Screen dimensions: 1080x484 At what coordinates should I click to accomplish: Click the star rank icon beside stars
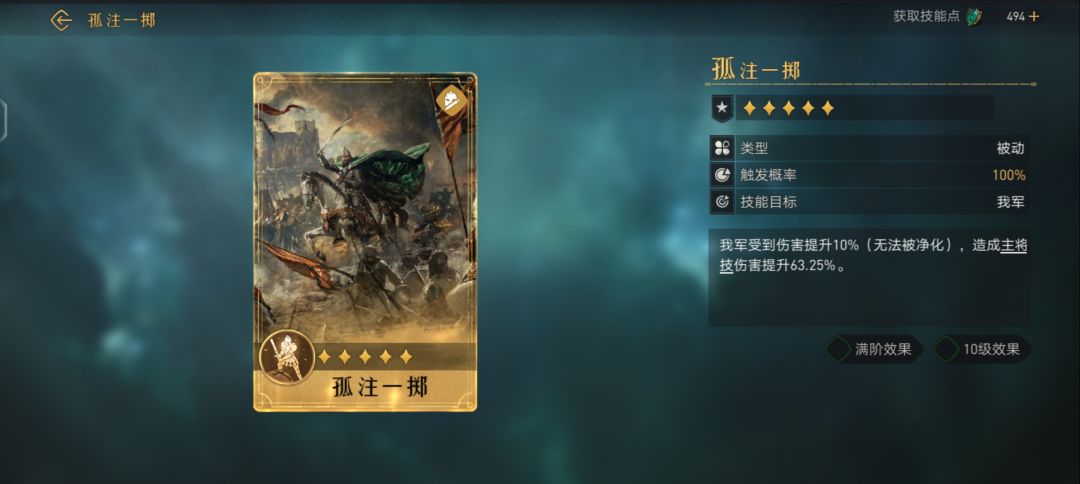[721, 108]
